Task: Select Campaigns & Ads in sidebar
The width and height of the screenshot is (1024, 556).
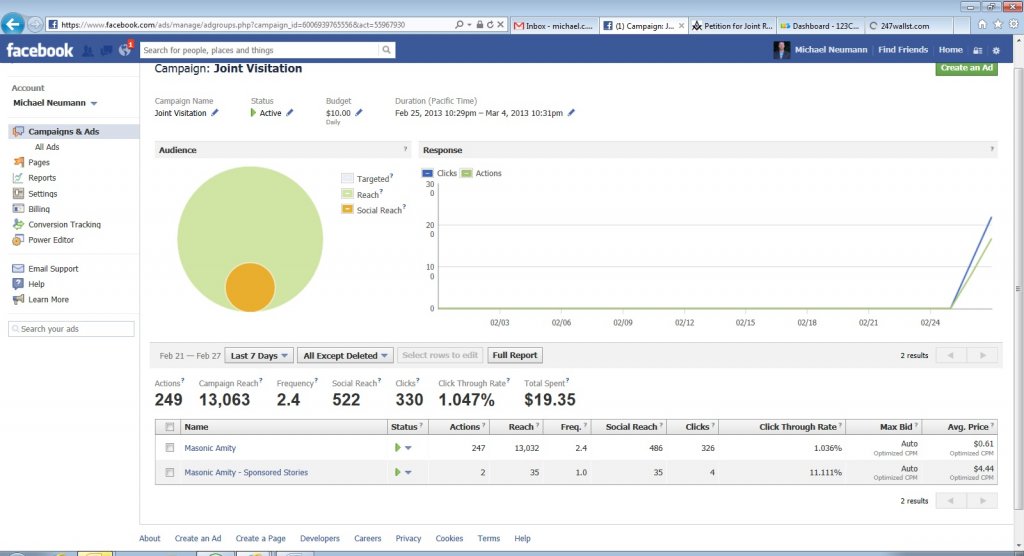Action: pos(74,131)
